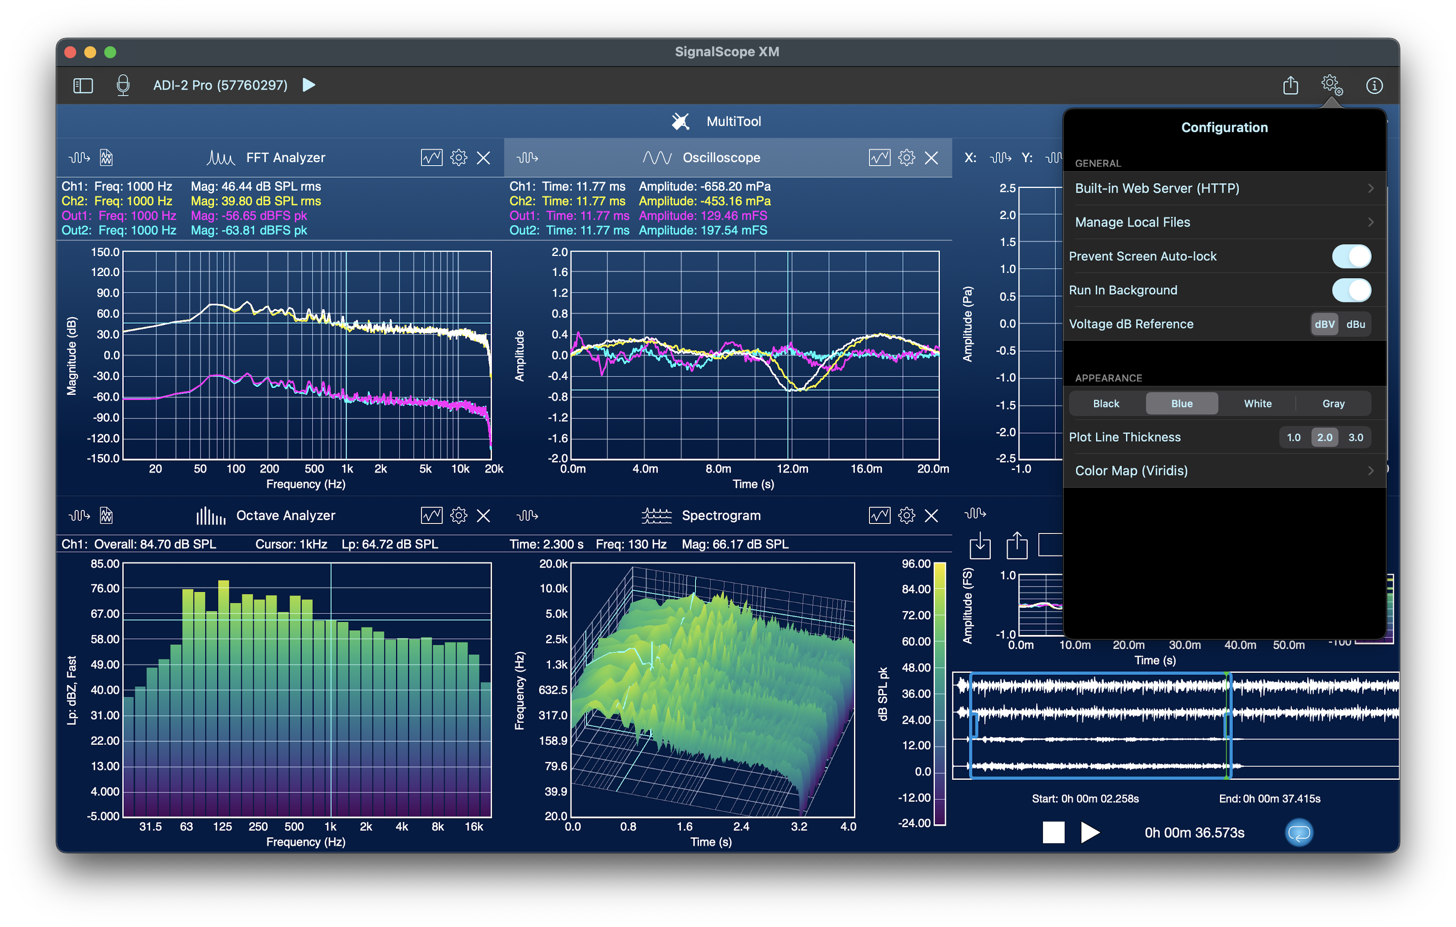
Task: Choose White appearance theme
Action: (x=1258, y=404)
